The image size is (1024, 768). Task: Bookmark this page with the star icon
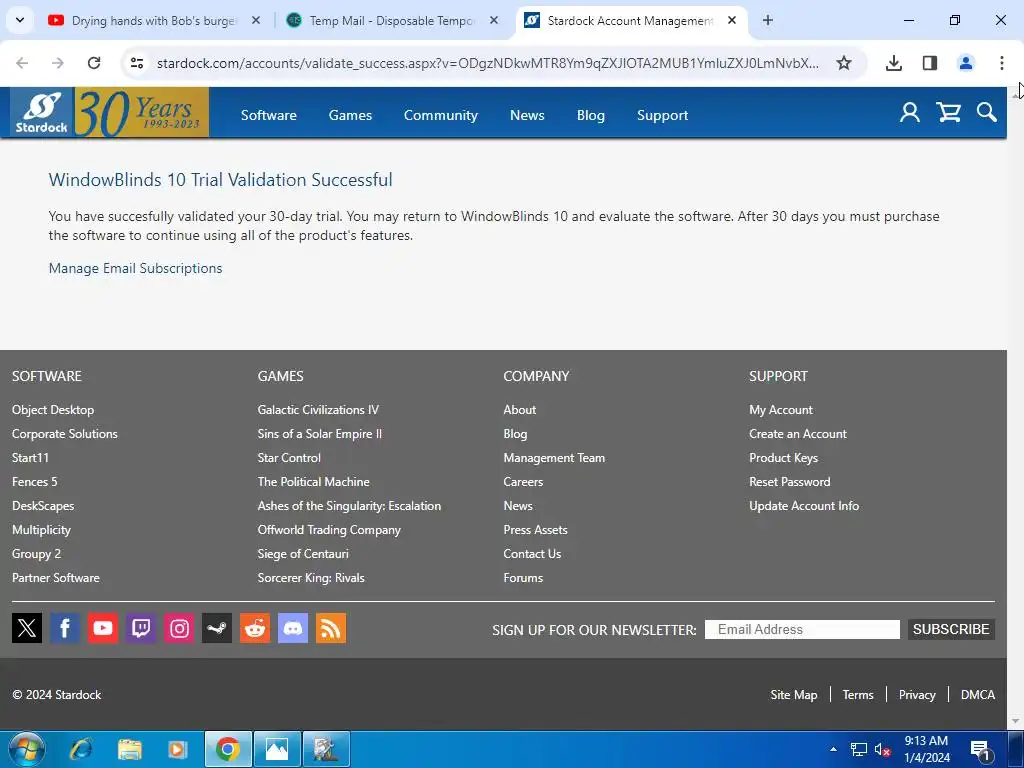pyautogui.click(x=844, y=63)
